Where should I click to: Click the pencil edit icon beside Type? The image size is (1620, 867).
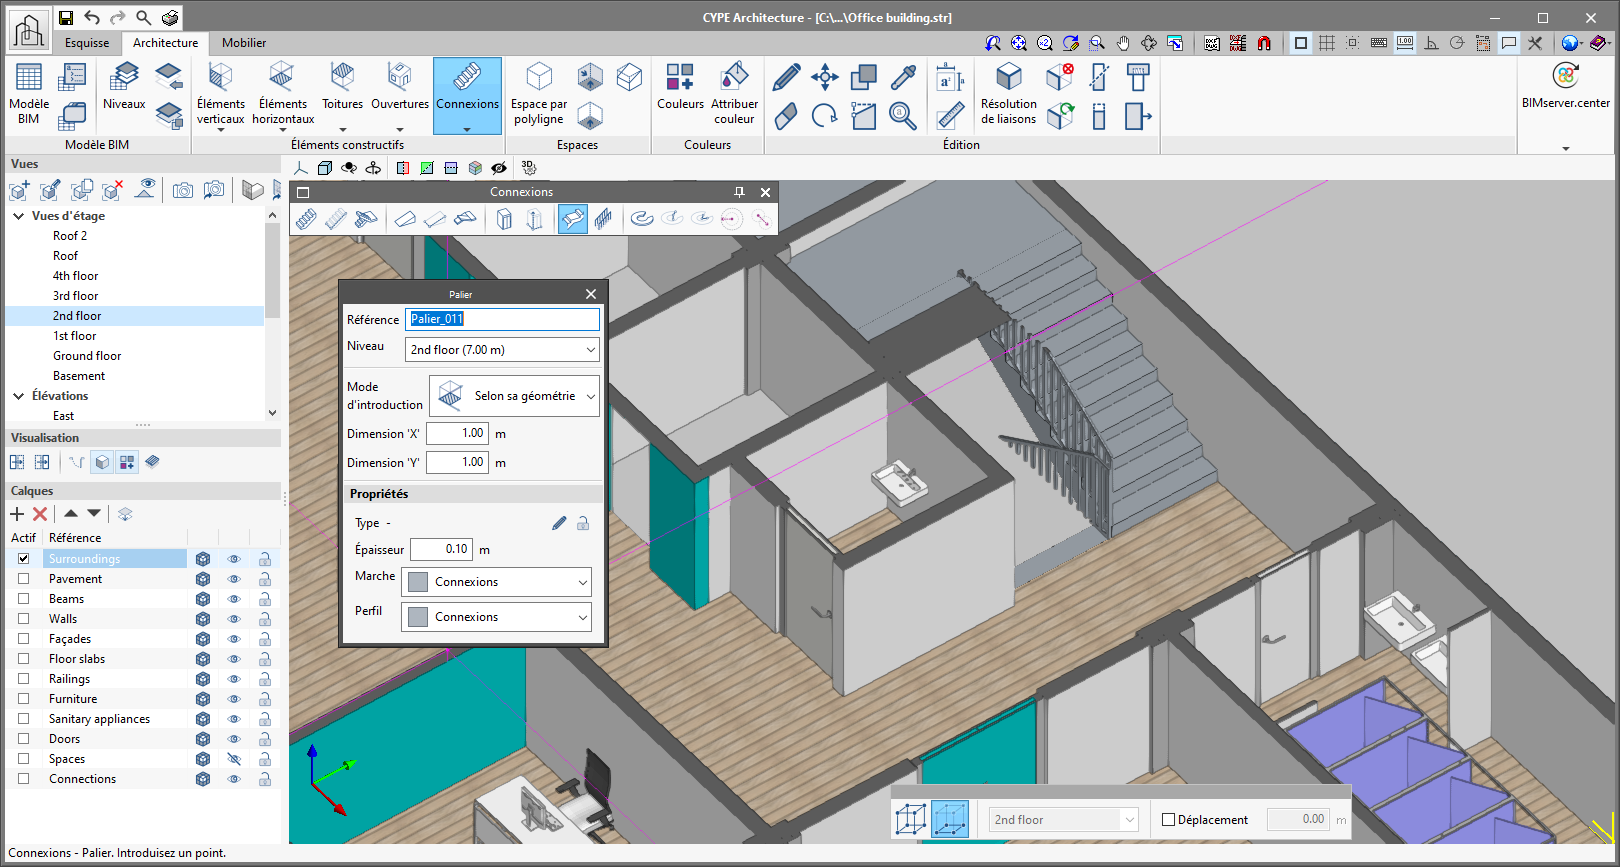click(559, 523)
